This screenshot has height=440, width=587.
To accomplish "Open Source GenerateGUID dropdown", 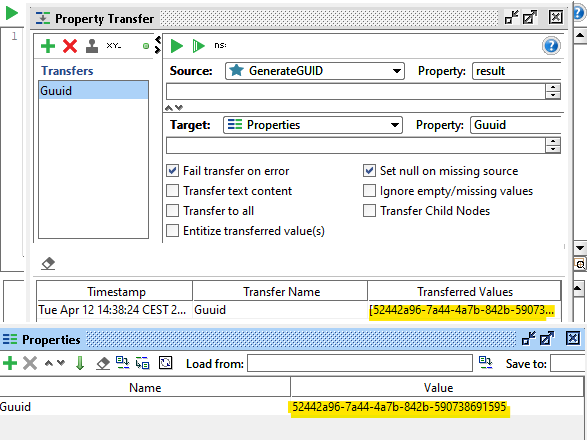I will point(315,71).
